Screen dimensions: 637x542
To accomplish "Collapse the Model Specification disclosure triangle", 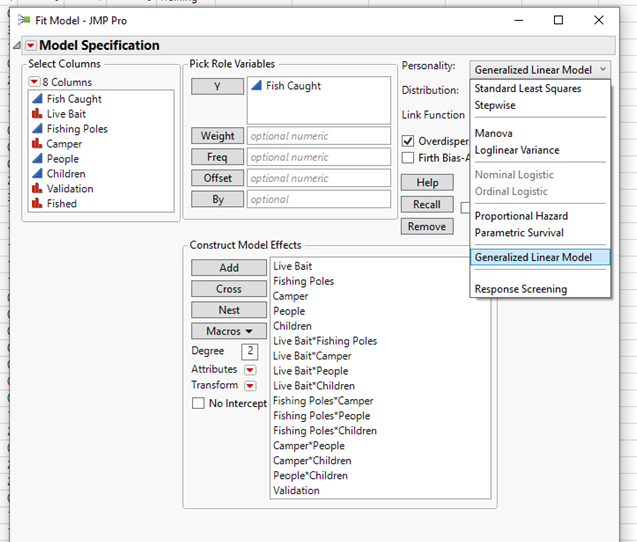I will coord(16,46).
